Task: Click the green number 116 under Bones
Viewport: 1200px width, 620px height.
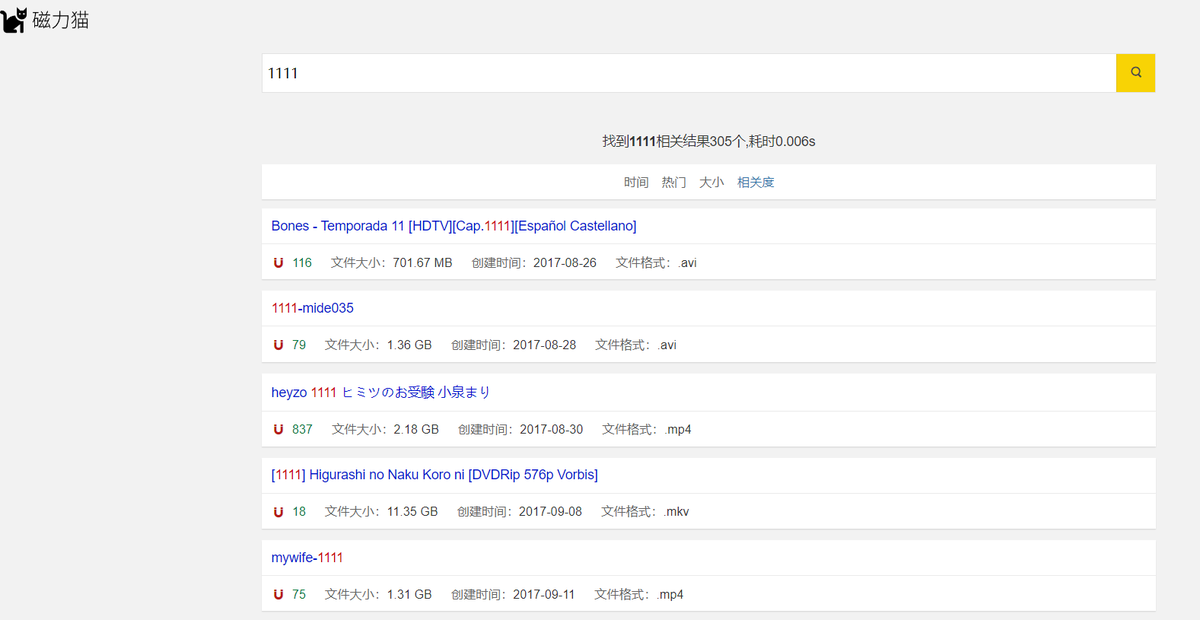Action: click(x=302, y=262)
